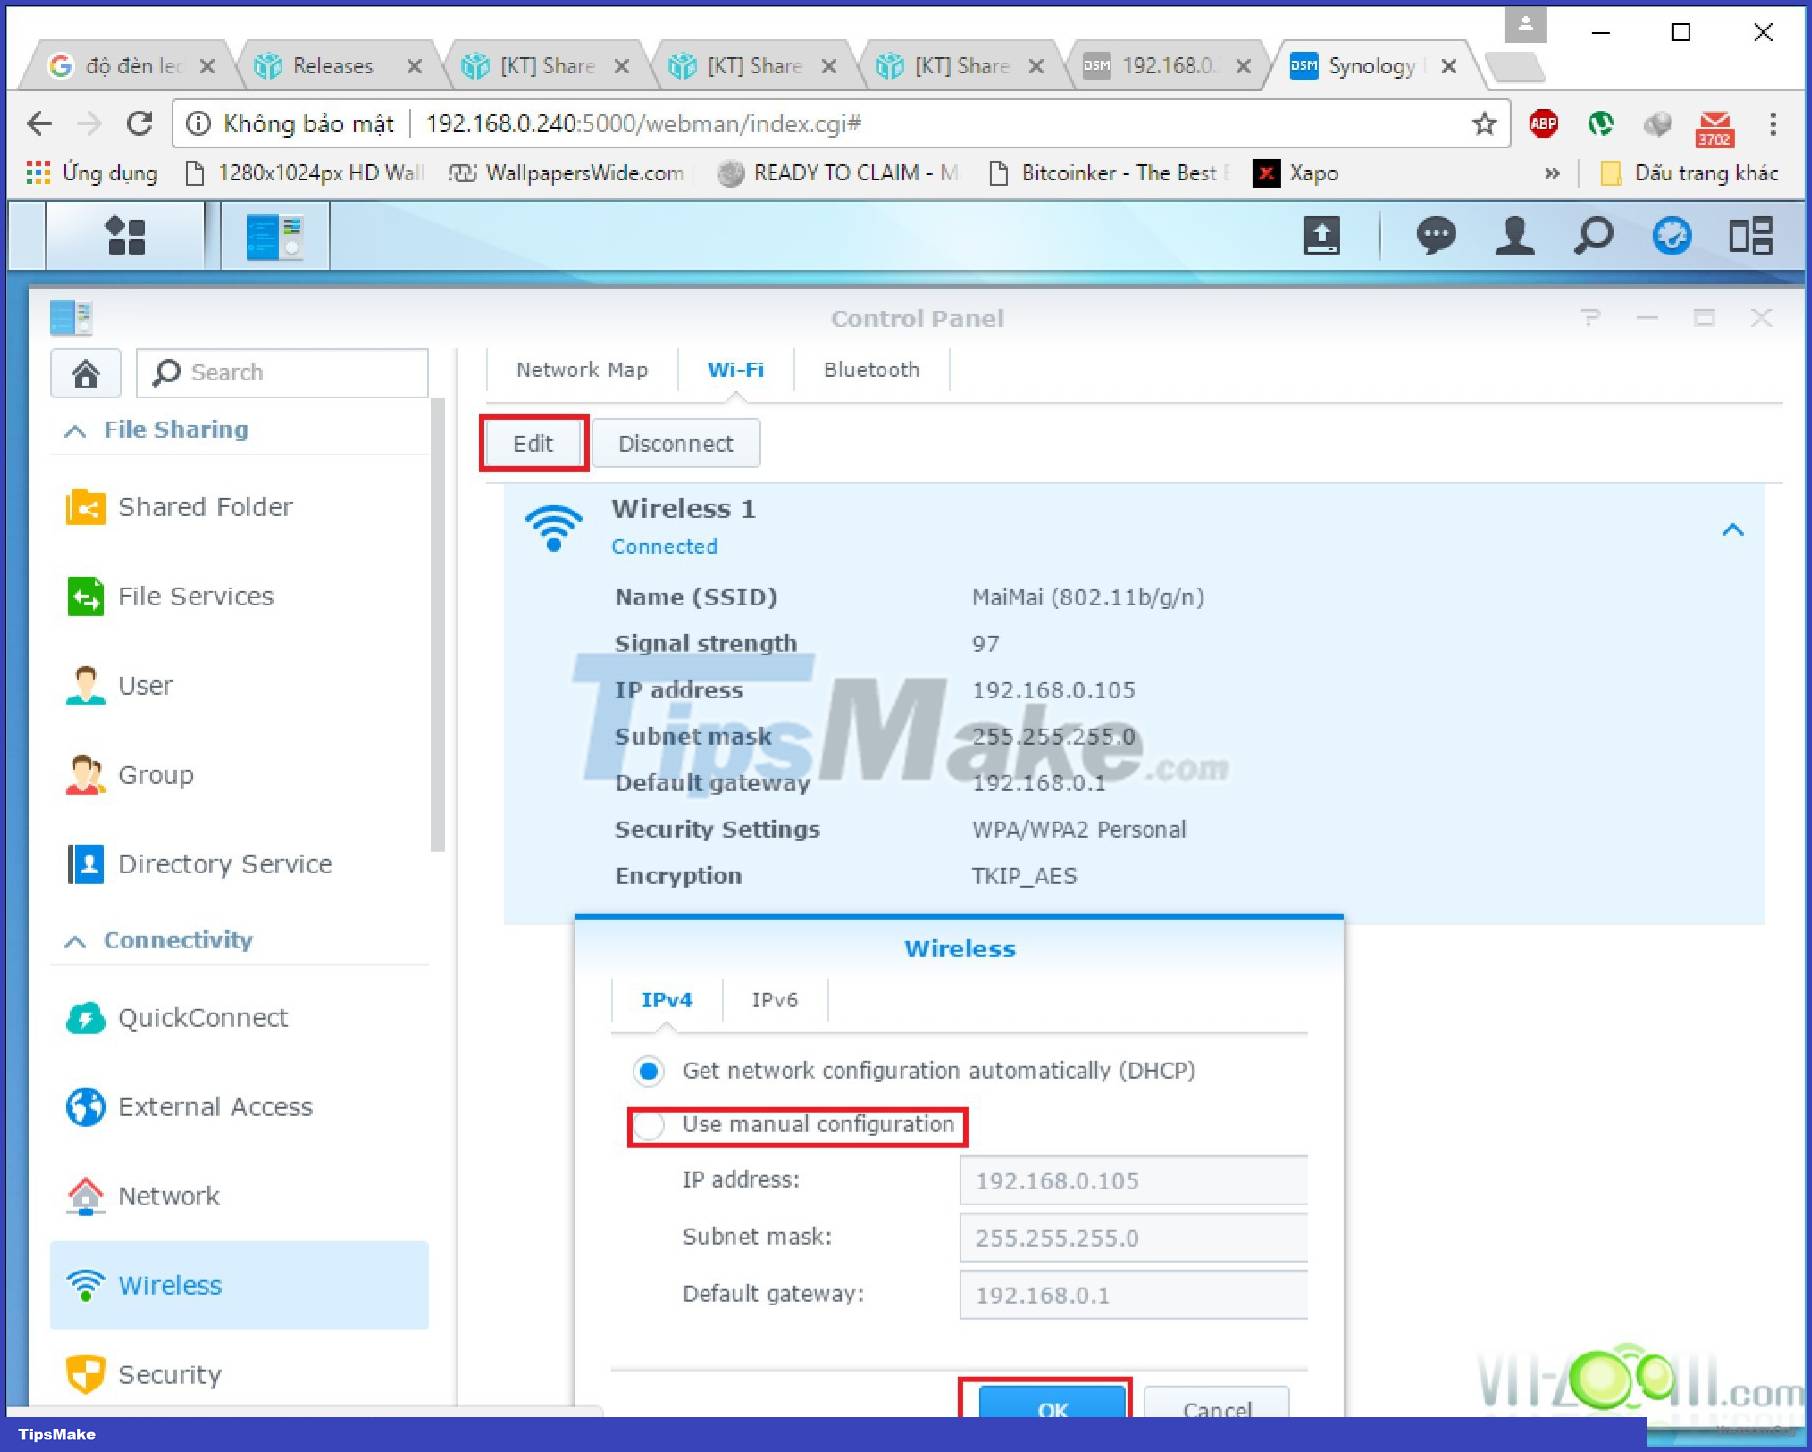Collapse the Wireless 1 connection details
Image resolution: width=1812 pixels, height=1452 pixels.
[x=1733, y=529]
